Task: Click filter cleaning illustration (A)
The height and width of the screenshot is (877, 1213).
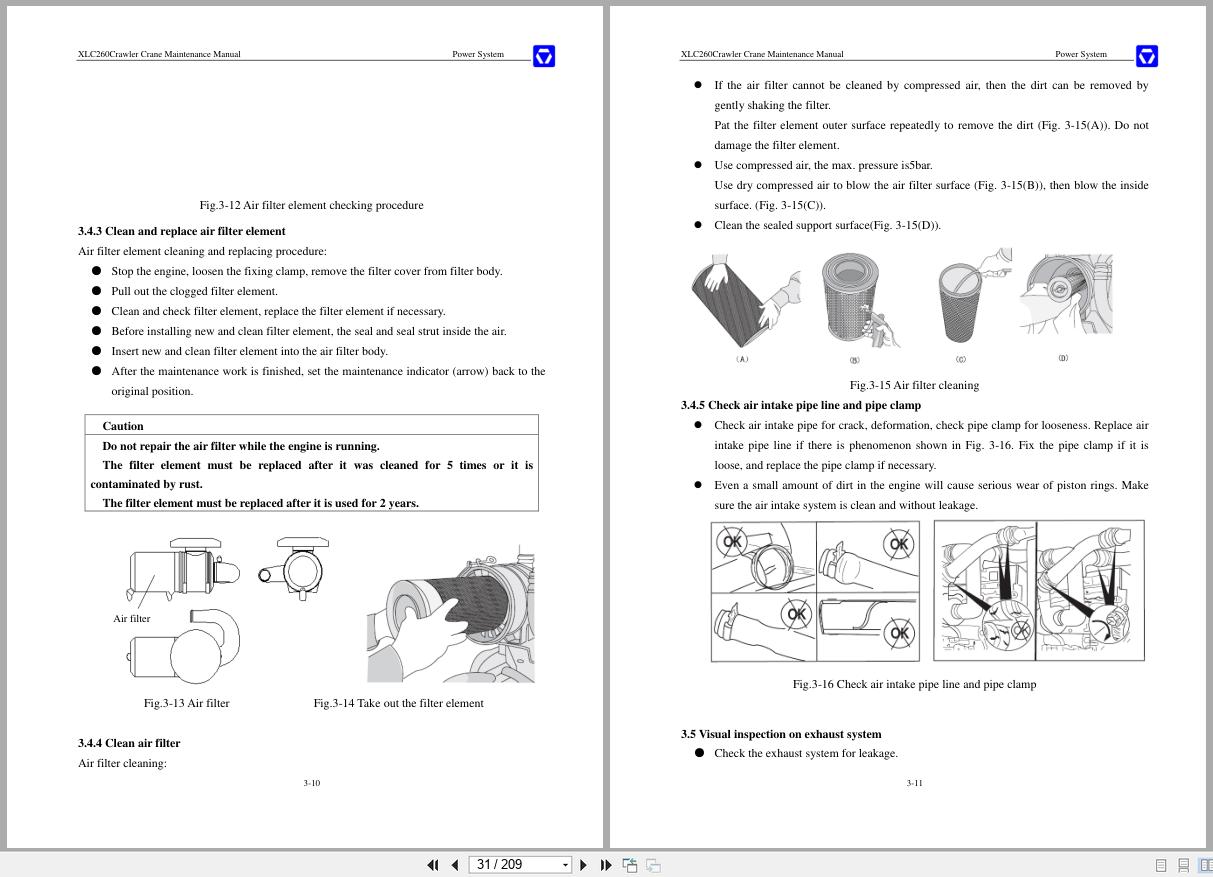Action: pos(745,300)
